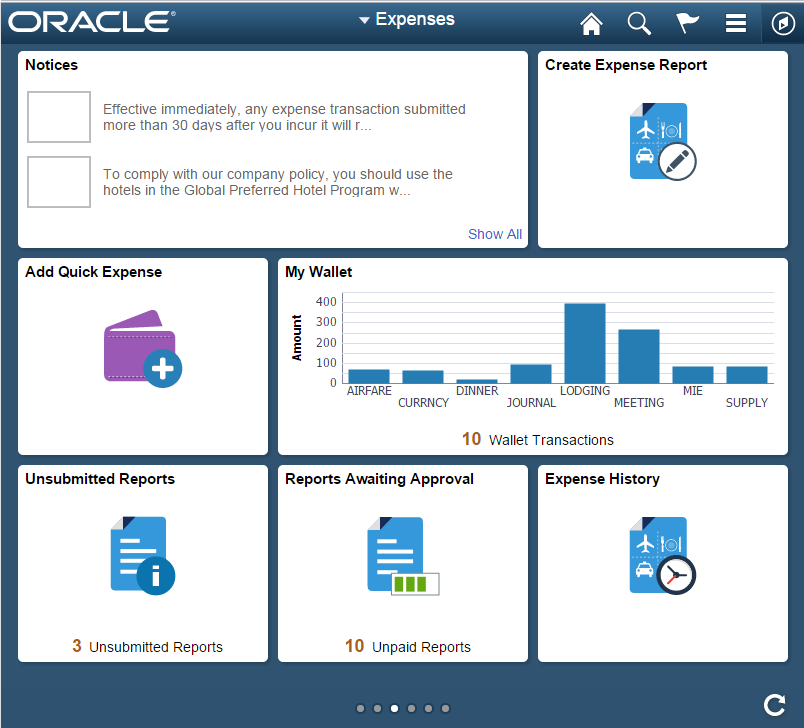Click the JOURNAL bar in the chart
804x728 pixels.
(x=531, y=374)
